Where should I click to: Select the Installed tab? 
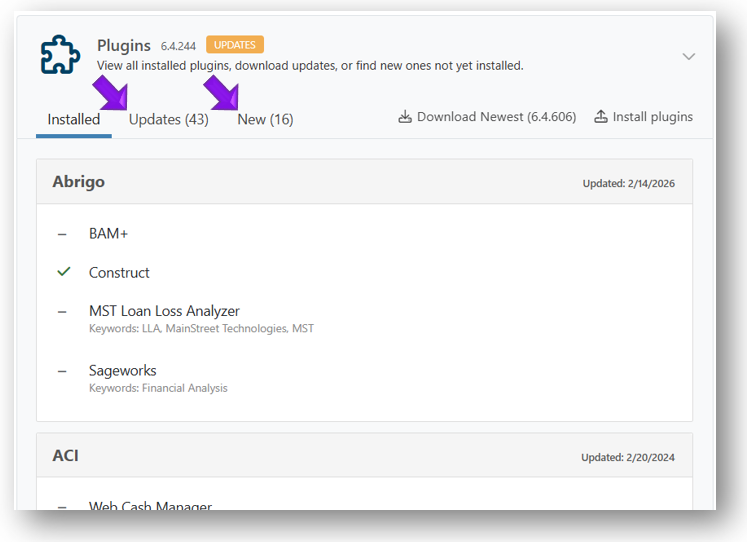(x=74, y=120)
